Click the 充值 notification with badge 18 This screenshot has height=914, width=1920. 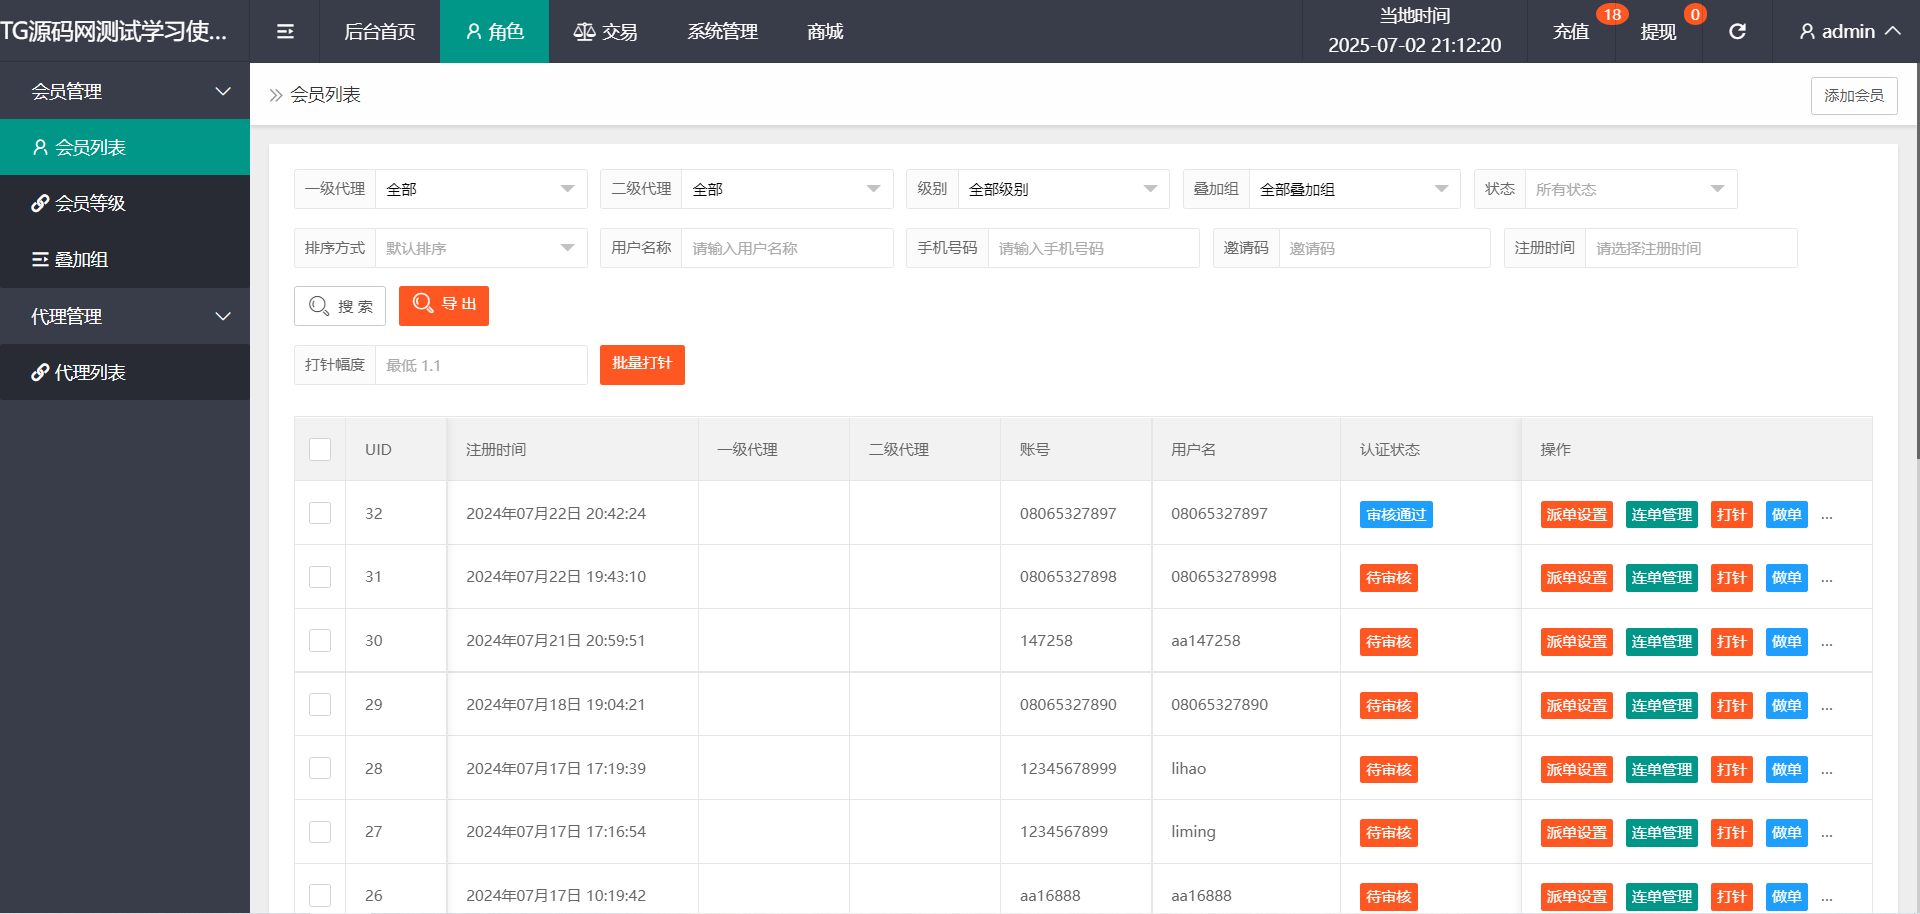[1571, 32]
